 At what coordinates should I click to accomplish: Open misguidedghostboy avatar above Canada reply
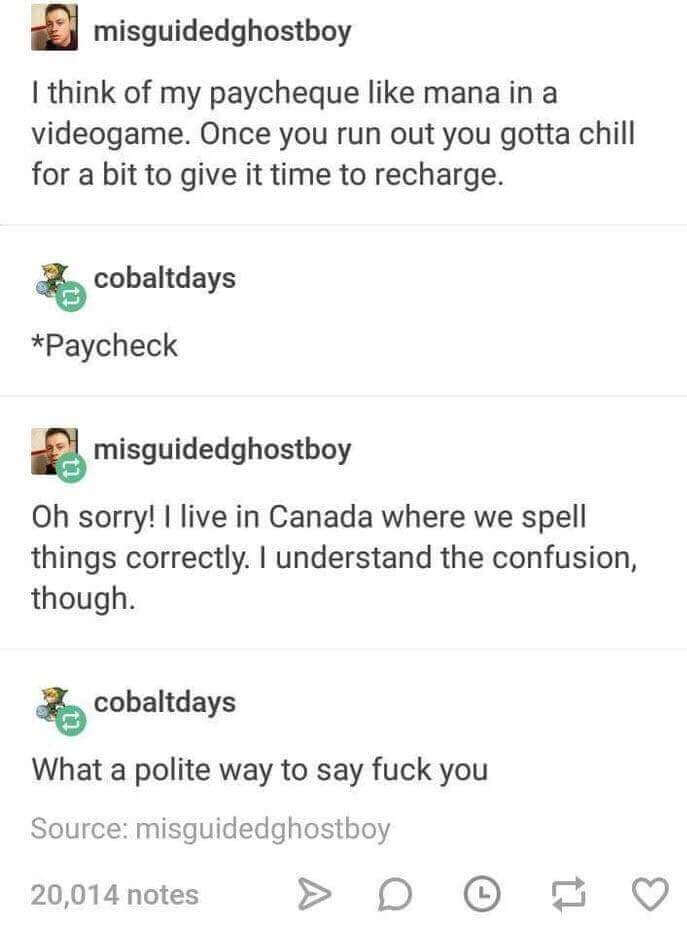[x=54, y=451]
